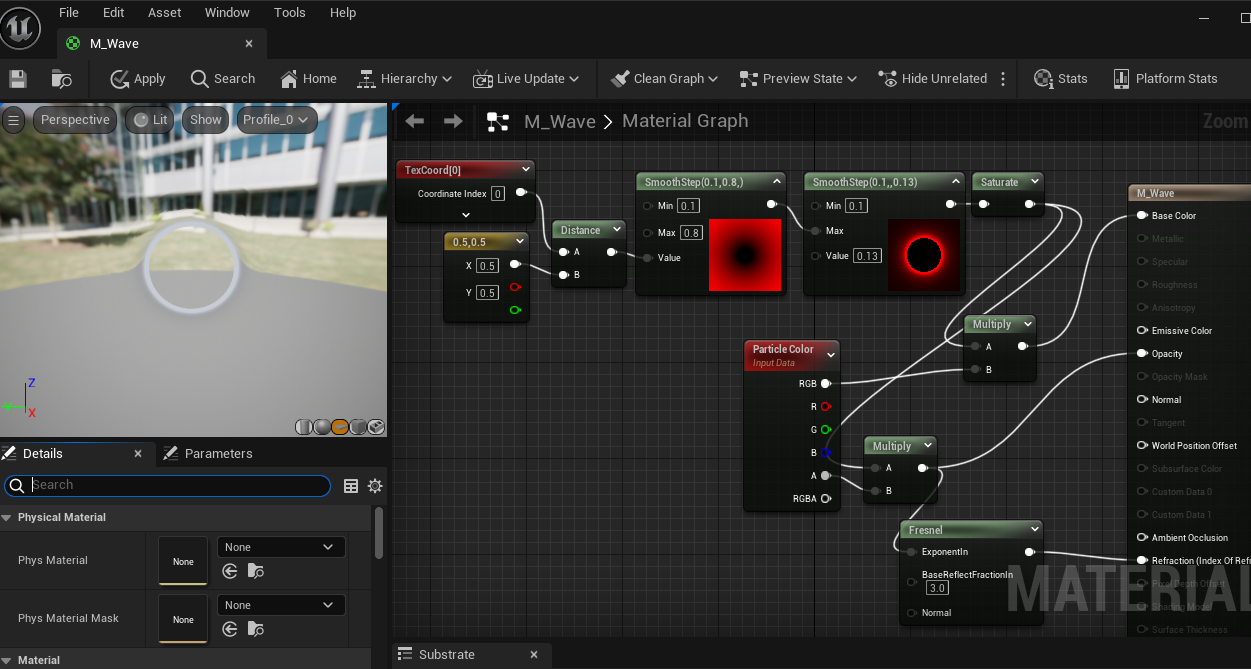Open the Asset menu
Image resolution: width=1251 pixels, height=669 pixels.
coord(165,13)
